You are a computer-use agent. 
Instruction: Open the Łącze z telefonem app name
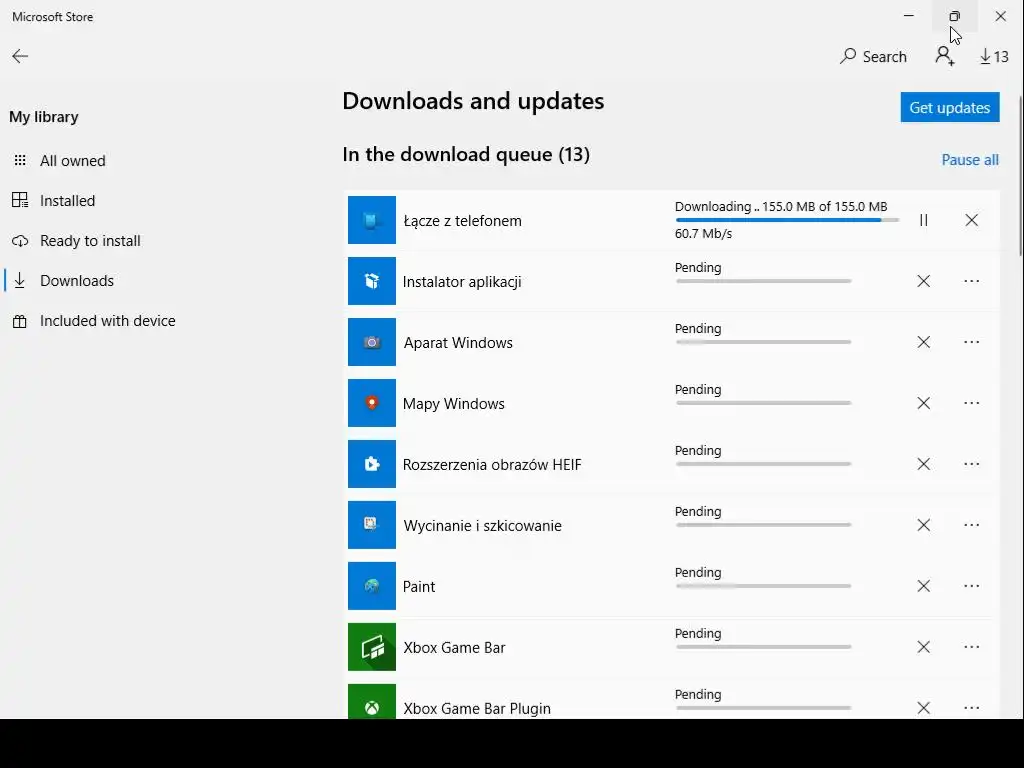[462, 221]
